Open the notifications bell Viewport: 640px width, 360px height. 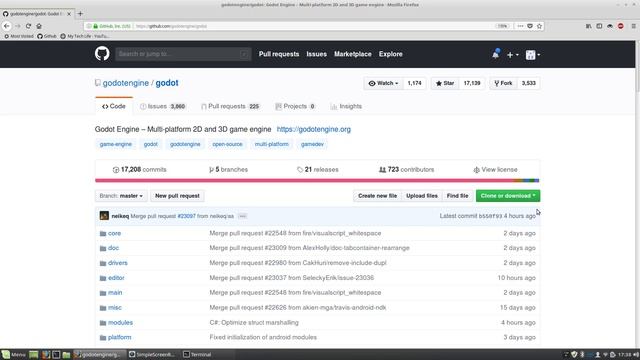tap(496, 54)
